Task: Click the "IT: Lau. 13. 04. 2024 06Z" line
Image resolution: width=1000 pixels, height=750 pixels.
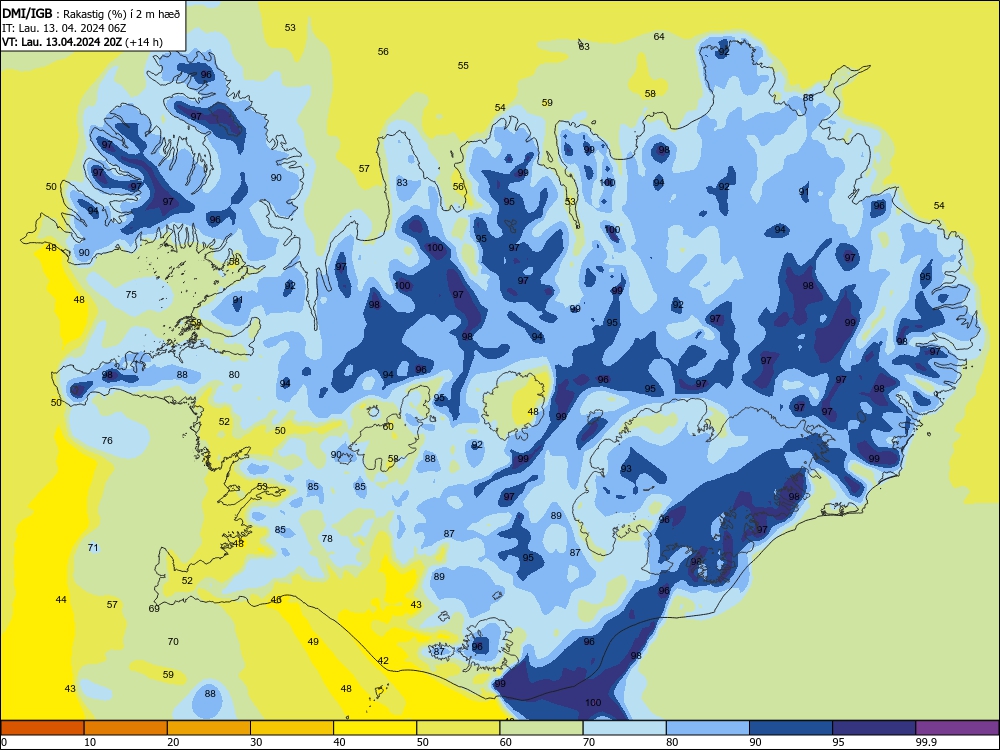Action: (x=64, y=28)
